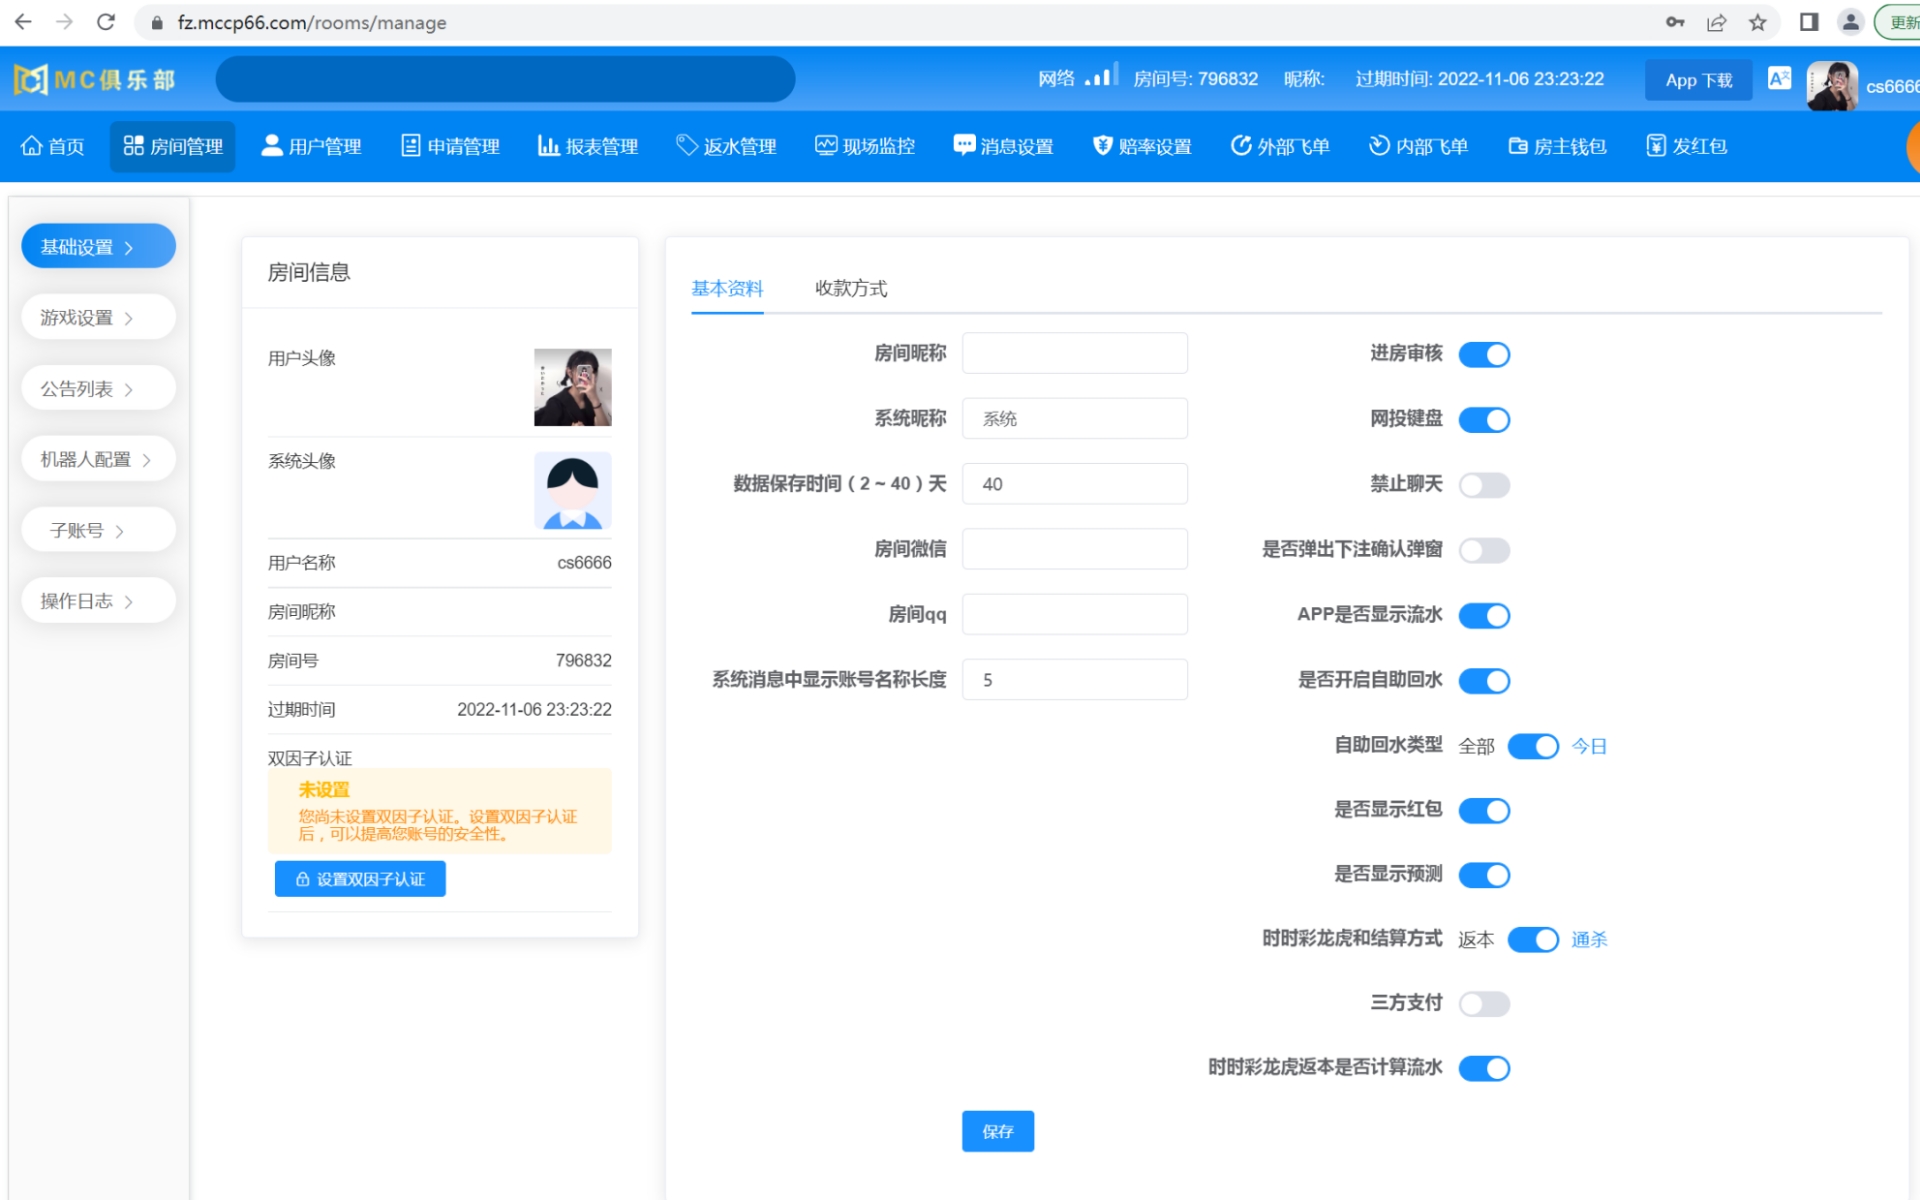1920x1200 pixels.
Task: Click the browser profile icon
Action: (x=1850, y=22)
